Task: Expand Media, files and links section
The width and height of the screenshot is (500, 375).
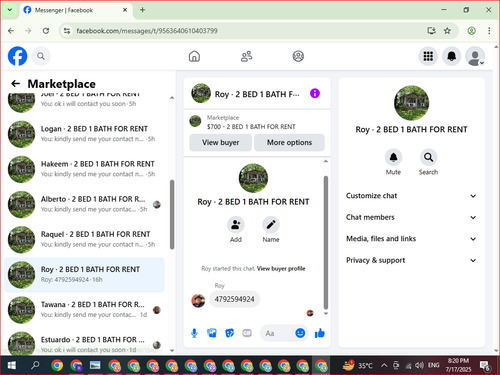Action: pos(411,239)
